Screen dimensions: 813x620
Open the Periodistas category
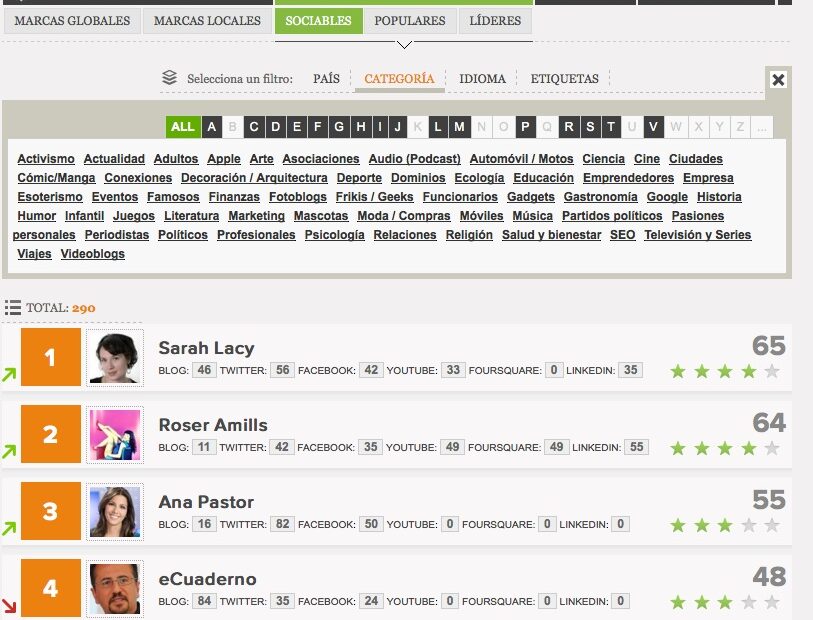[117, 235]
